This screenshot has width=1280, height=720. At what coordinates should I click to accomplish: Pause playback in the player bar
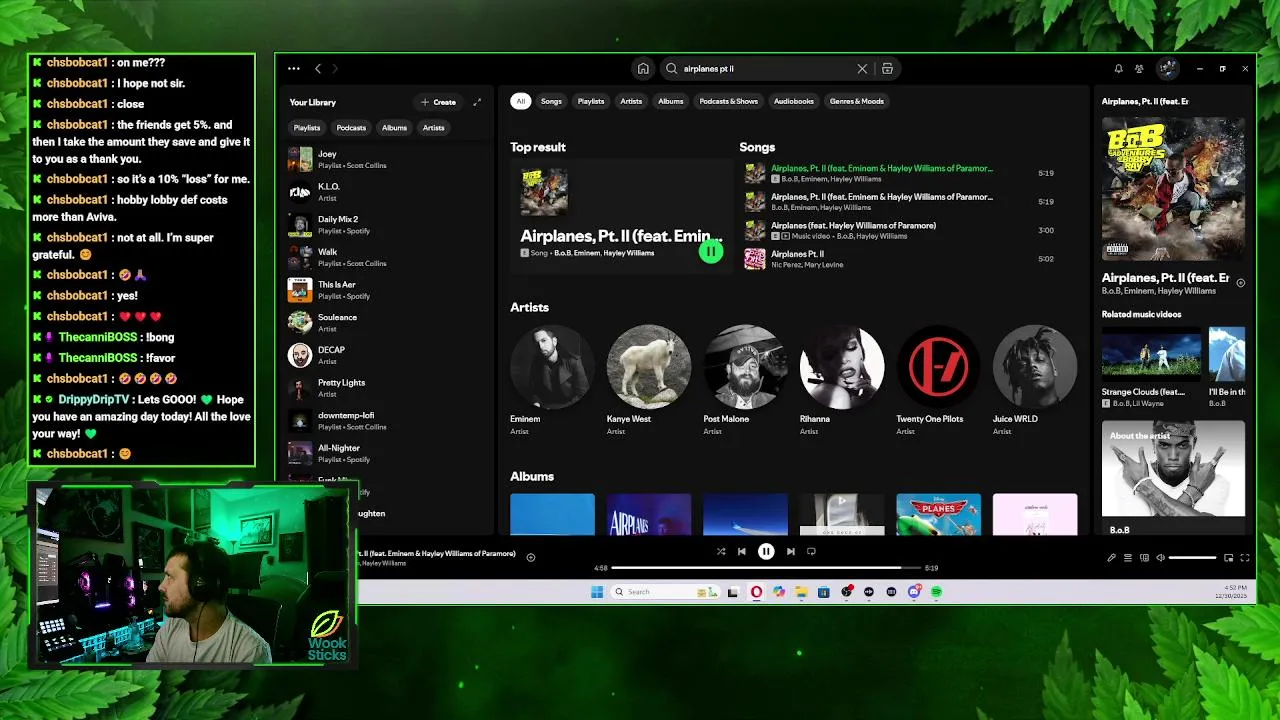click(766, 551)
